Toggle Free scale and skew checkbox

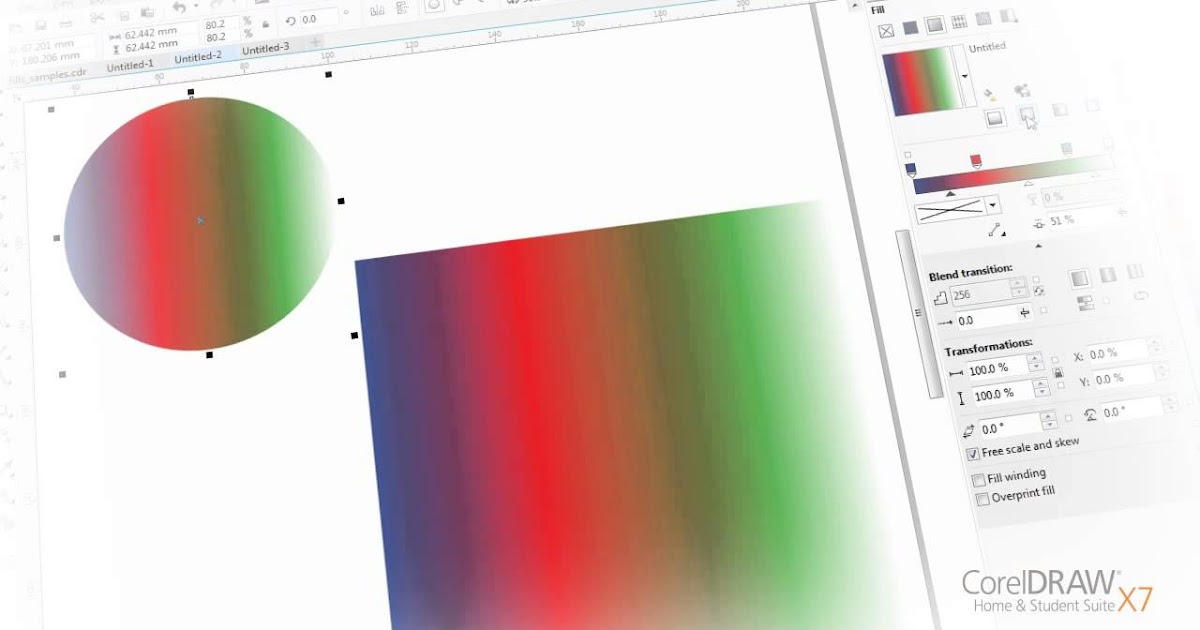click(974, 453)
